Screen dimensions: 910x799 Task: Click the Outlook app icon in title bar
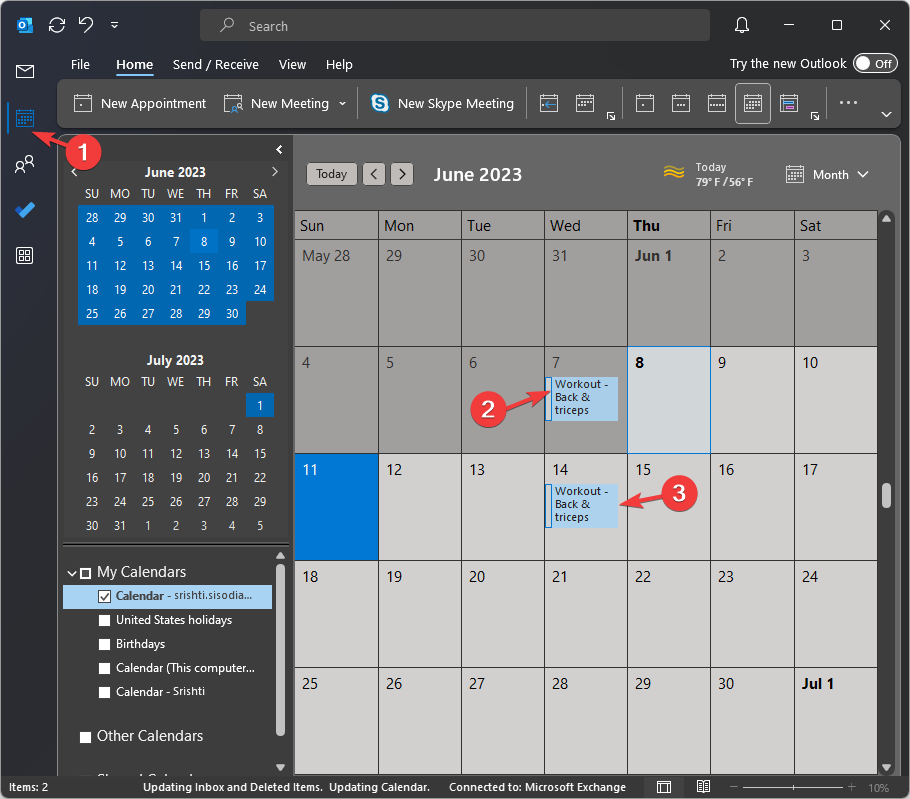tap(24, 25)
